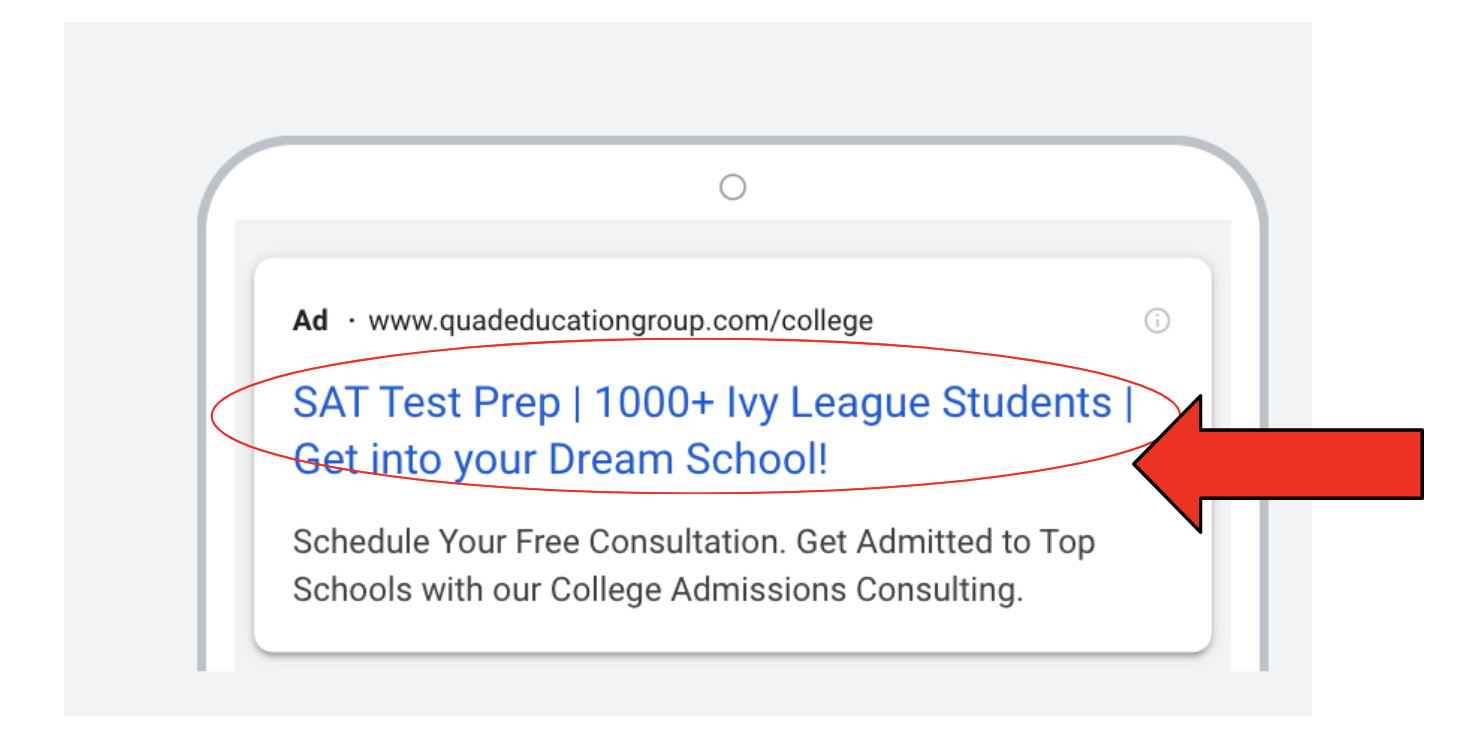Click the word "Consultation" in ad description
This screenshot has width=1460, height=746.
click(x=686, y=542)
